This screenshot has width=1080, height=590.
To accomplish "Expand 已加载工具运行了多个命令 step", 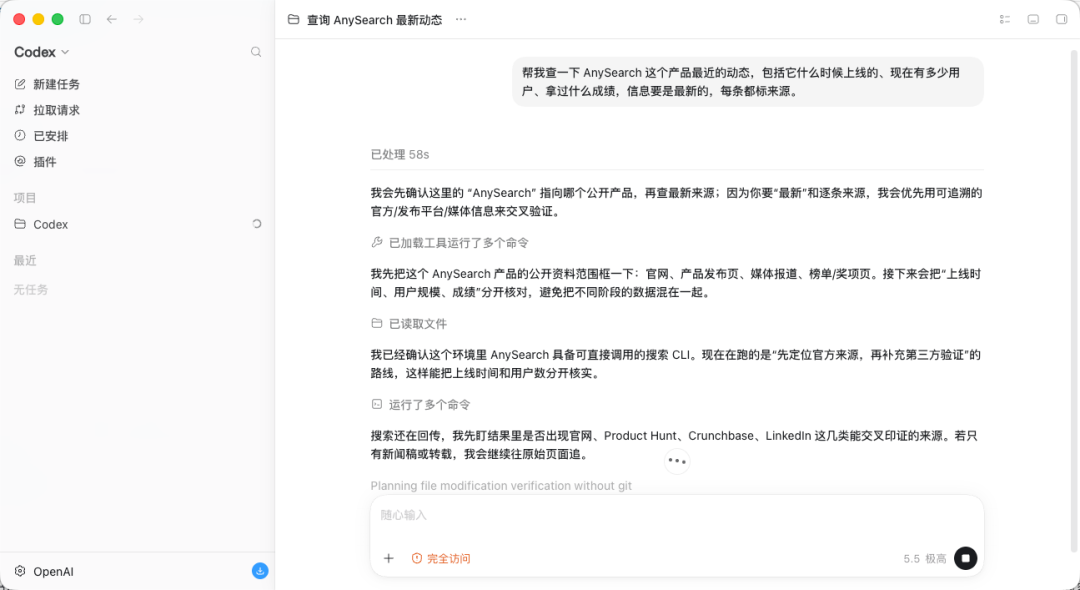I will click(x=450, y=243).
